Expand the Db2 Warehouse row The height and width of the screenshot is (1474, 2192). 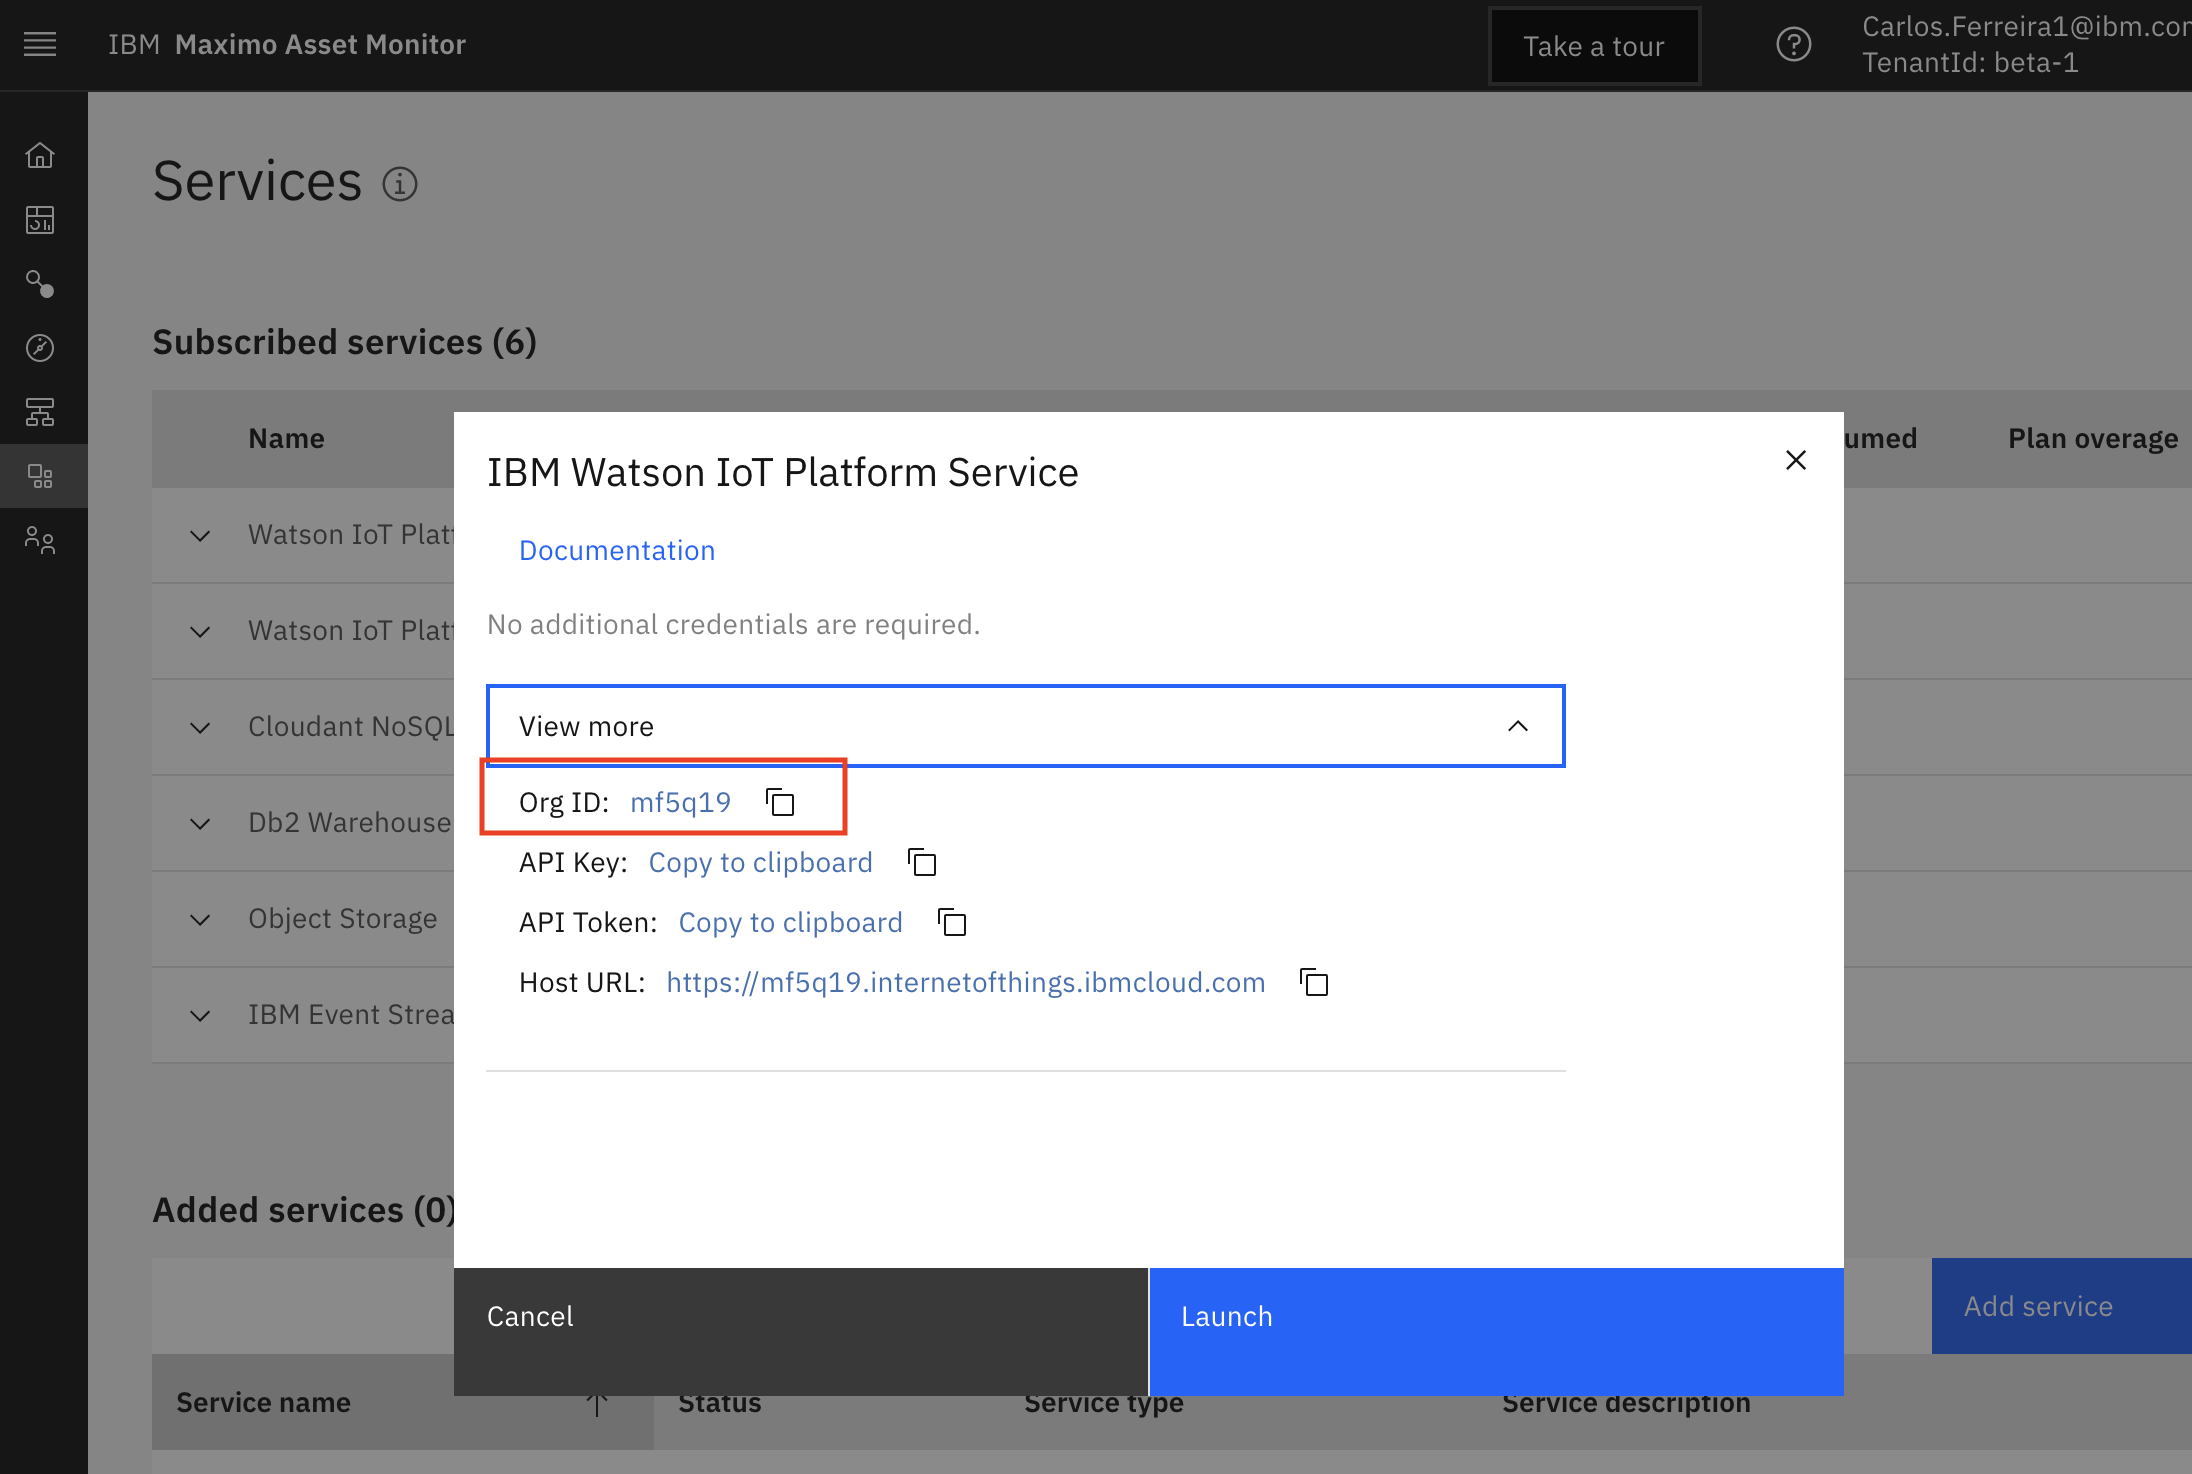tap(200, 824)
